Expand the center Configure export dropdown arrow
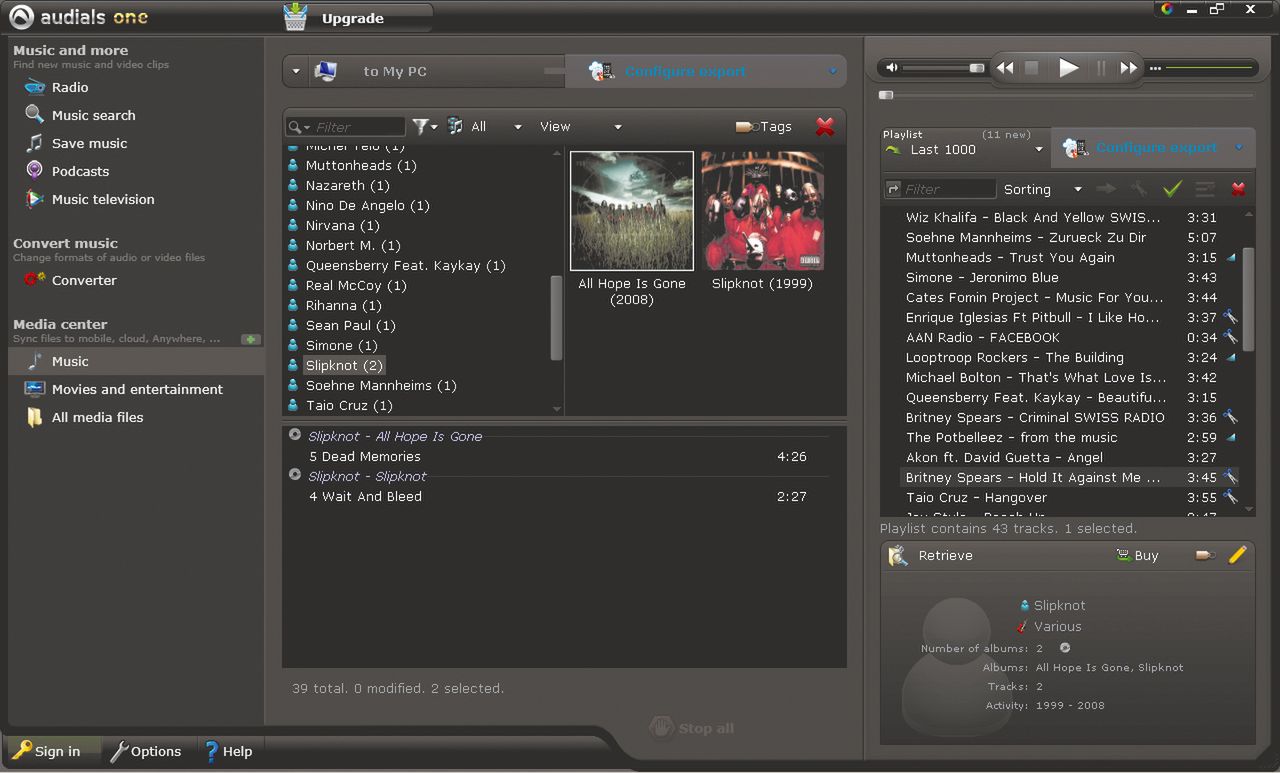This screenshot has width=1280, height=773. point(832,71)
